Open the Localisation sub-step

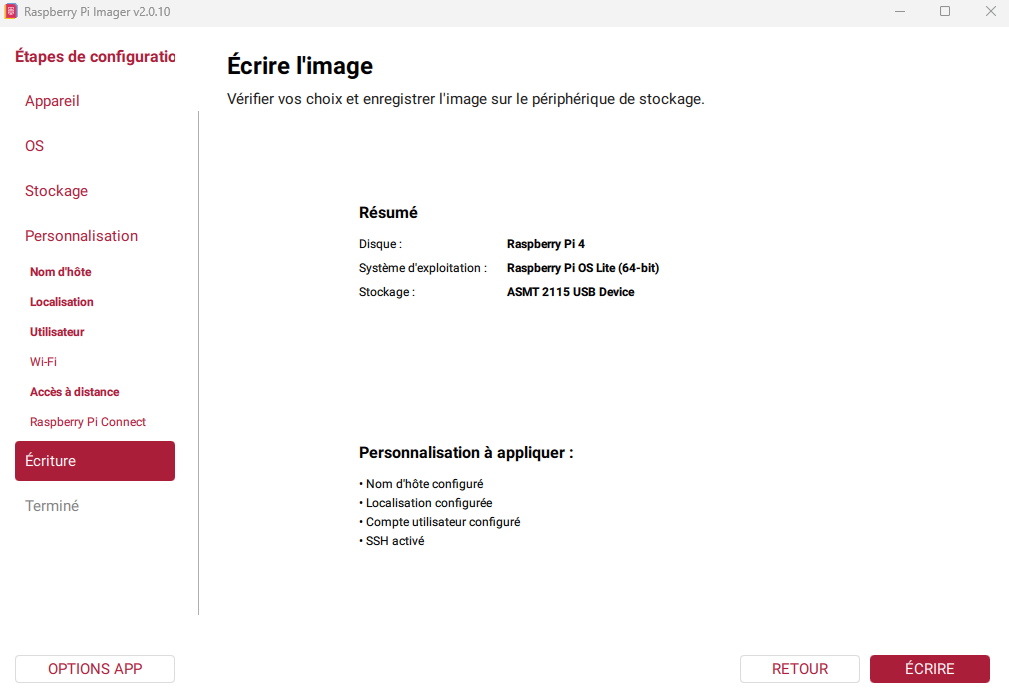point(61,302)
